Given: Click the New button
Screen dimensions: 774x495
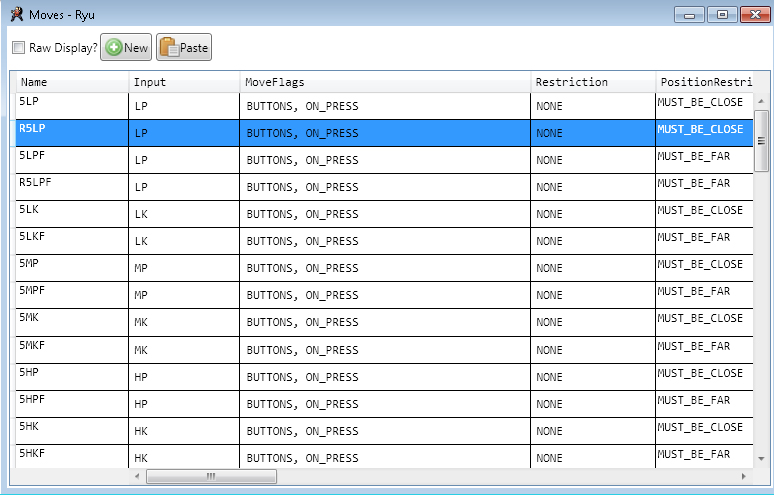Looking at the screenshot, I should (126, 47).
